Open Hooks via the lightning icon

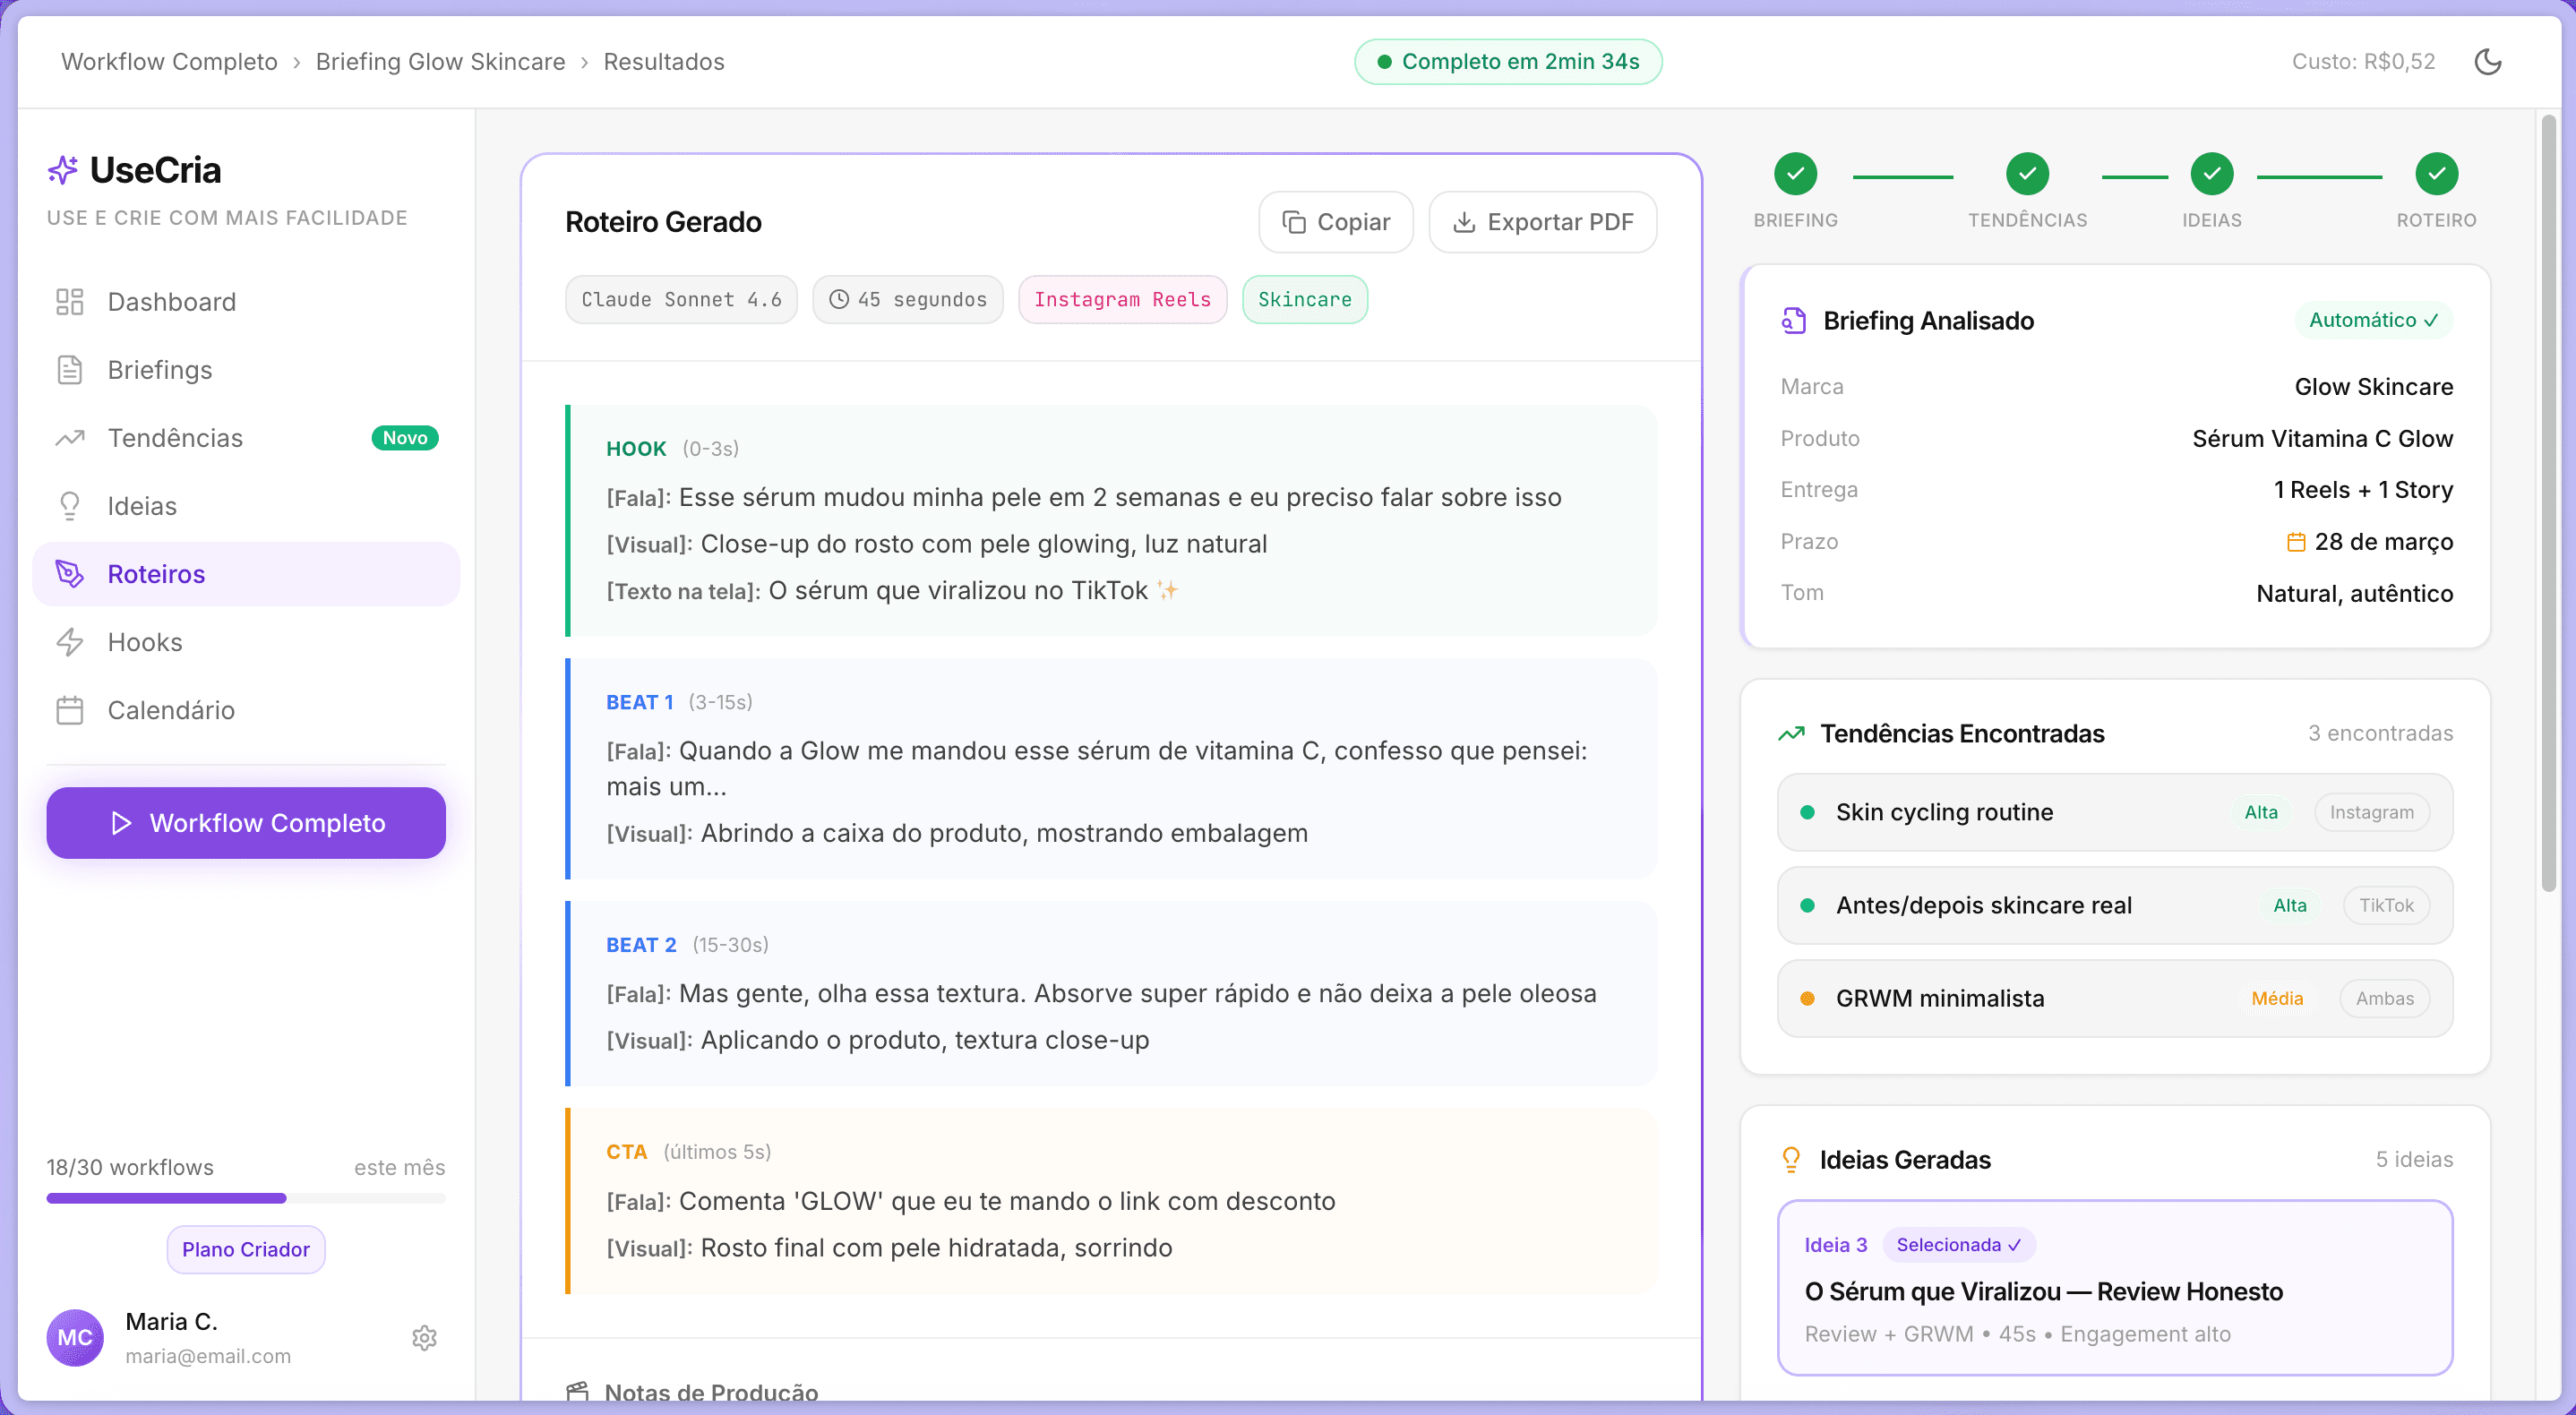tap(69, 641)
